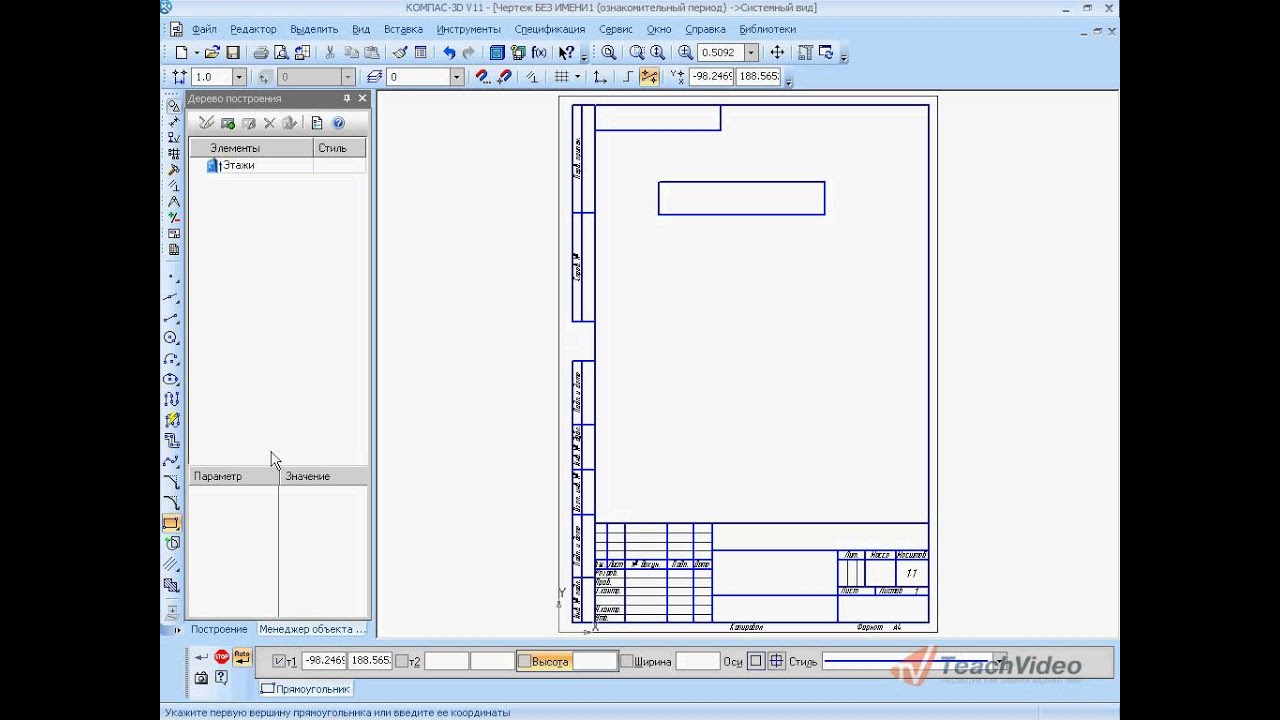Image resolution: width=1280 pixels, height=720 pixels.
Task: Select the Arc tool in the left toolbar
Action: tap(172, 358)
